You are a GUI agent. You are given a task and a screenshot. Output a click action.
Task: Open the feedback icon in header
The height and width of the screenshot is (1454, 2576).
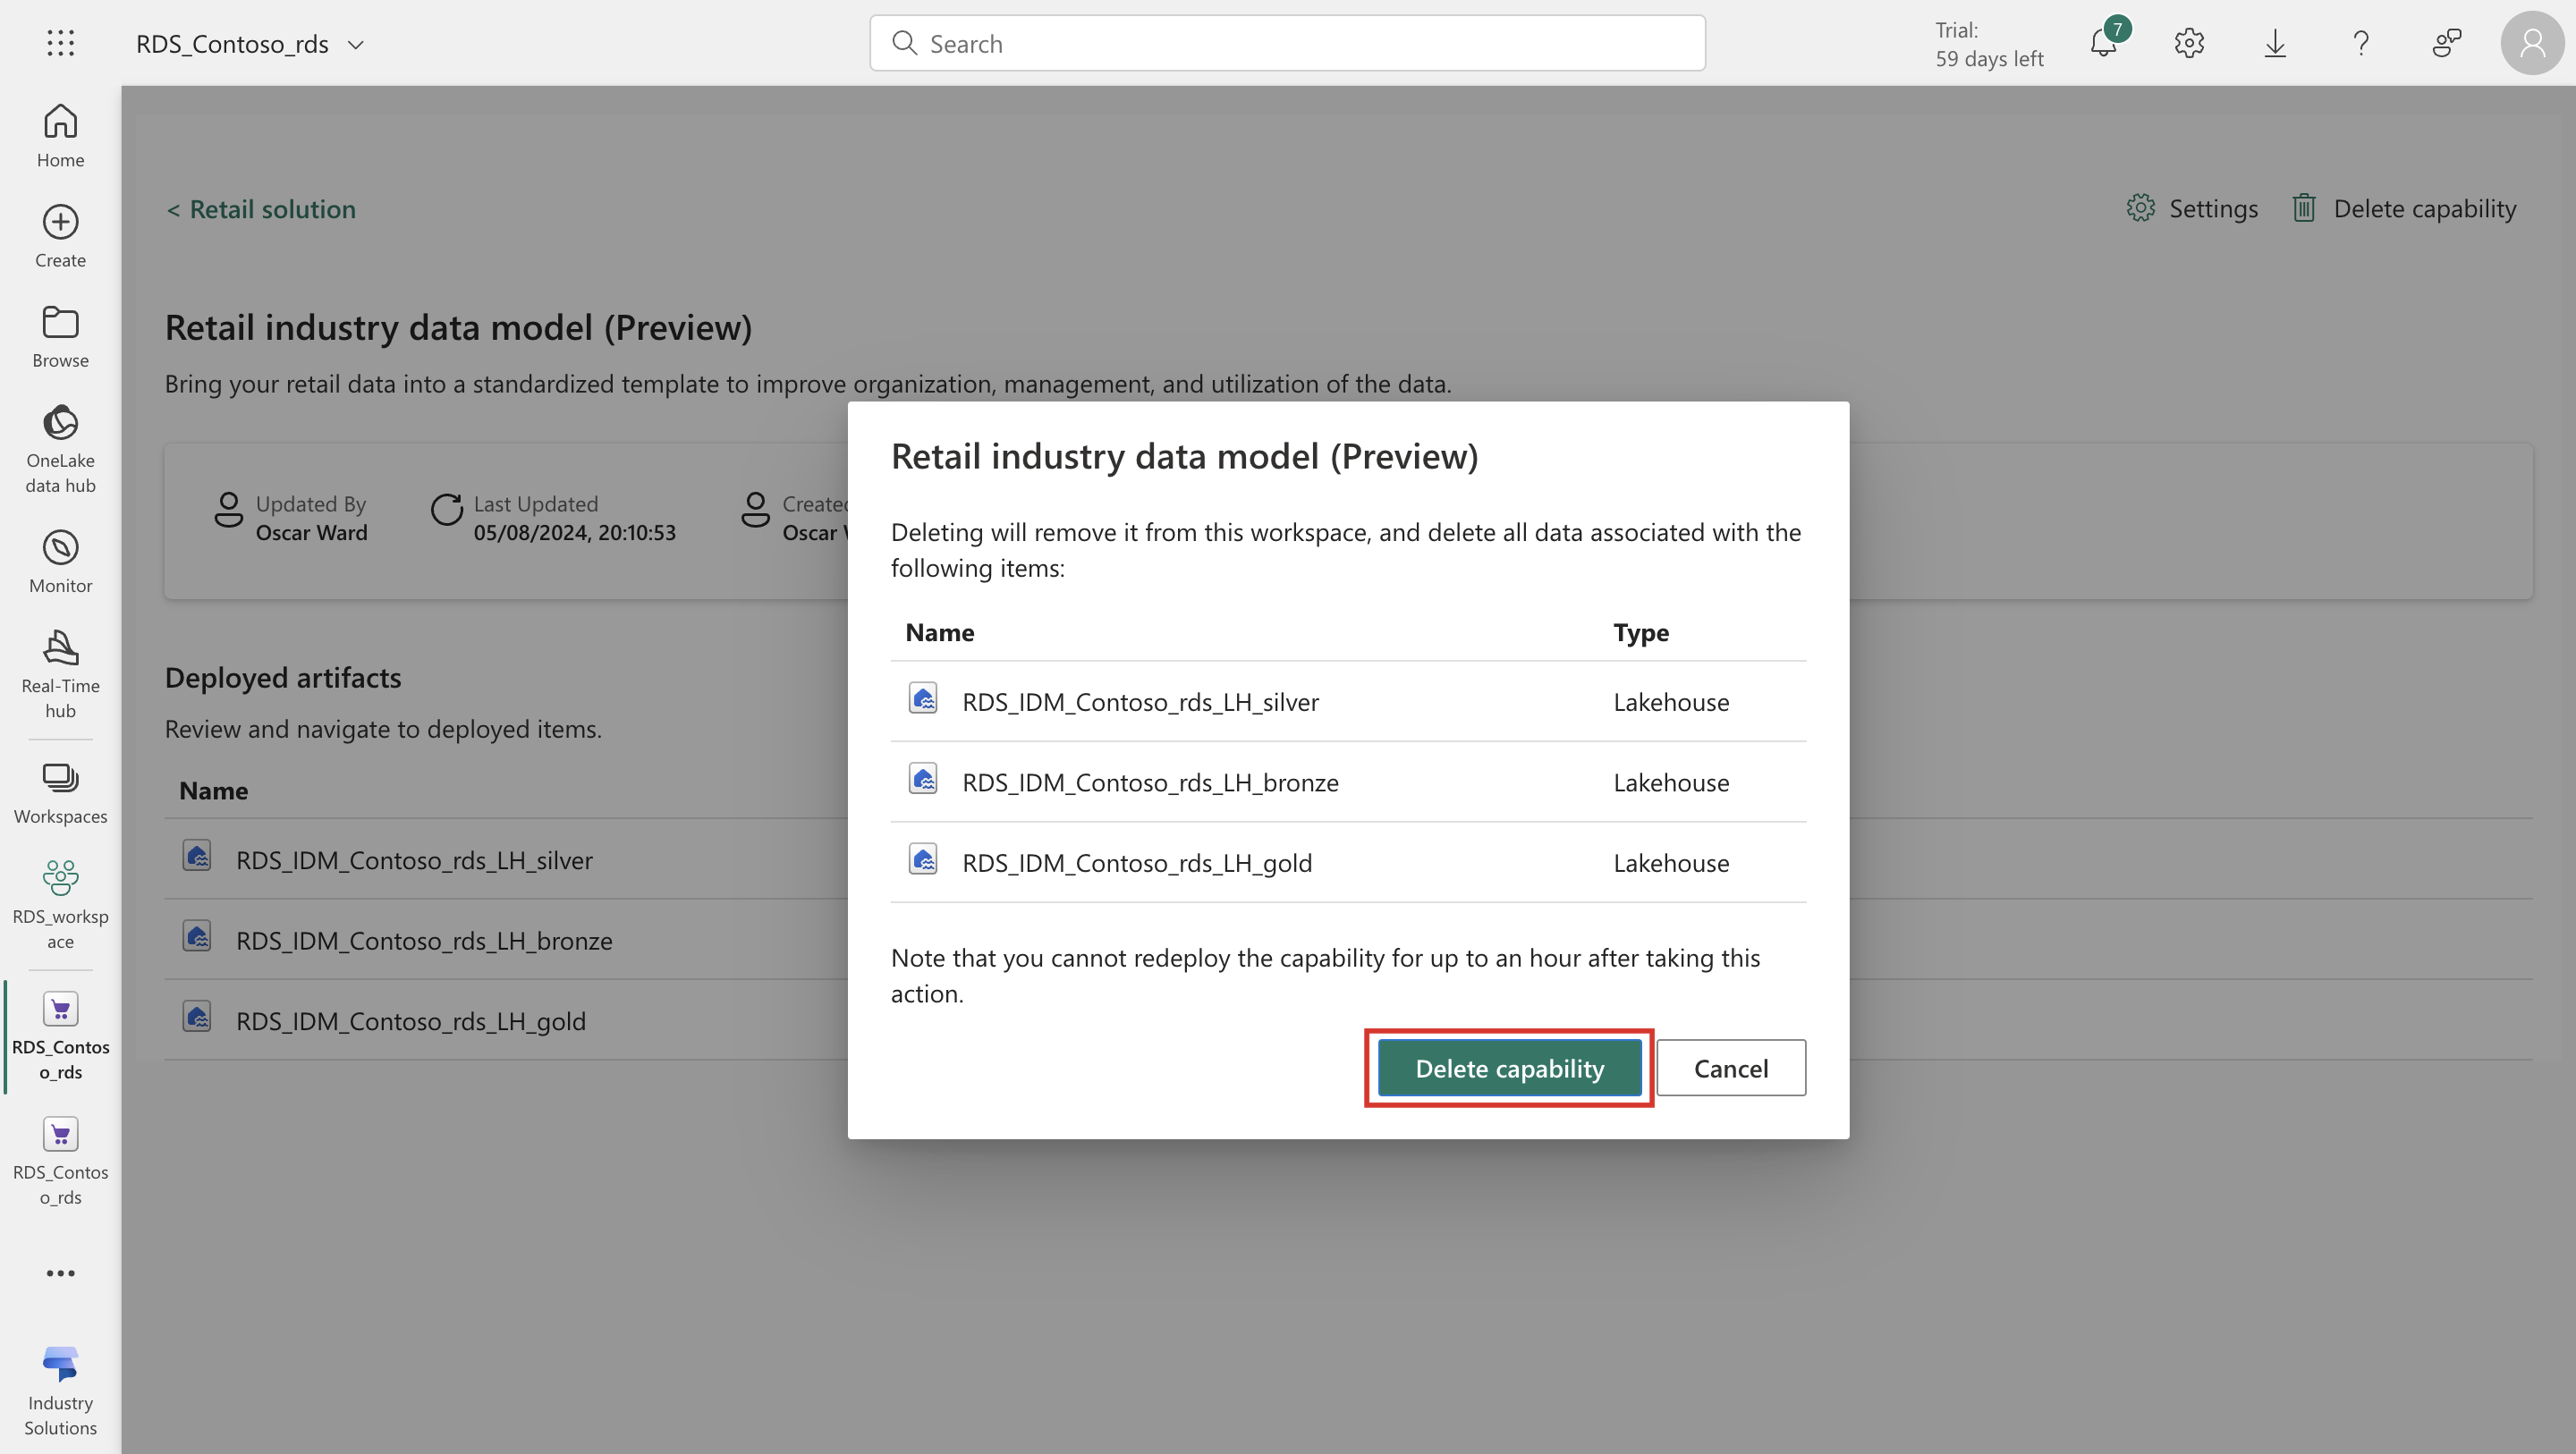(x=2446, y=43)
